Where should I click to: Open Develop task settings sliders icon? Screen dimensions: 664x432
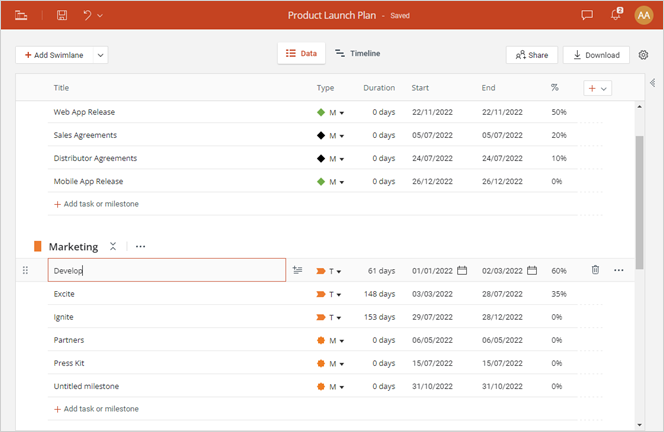coord(298,270)
